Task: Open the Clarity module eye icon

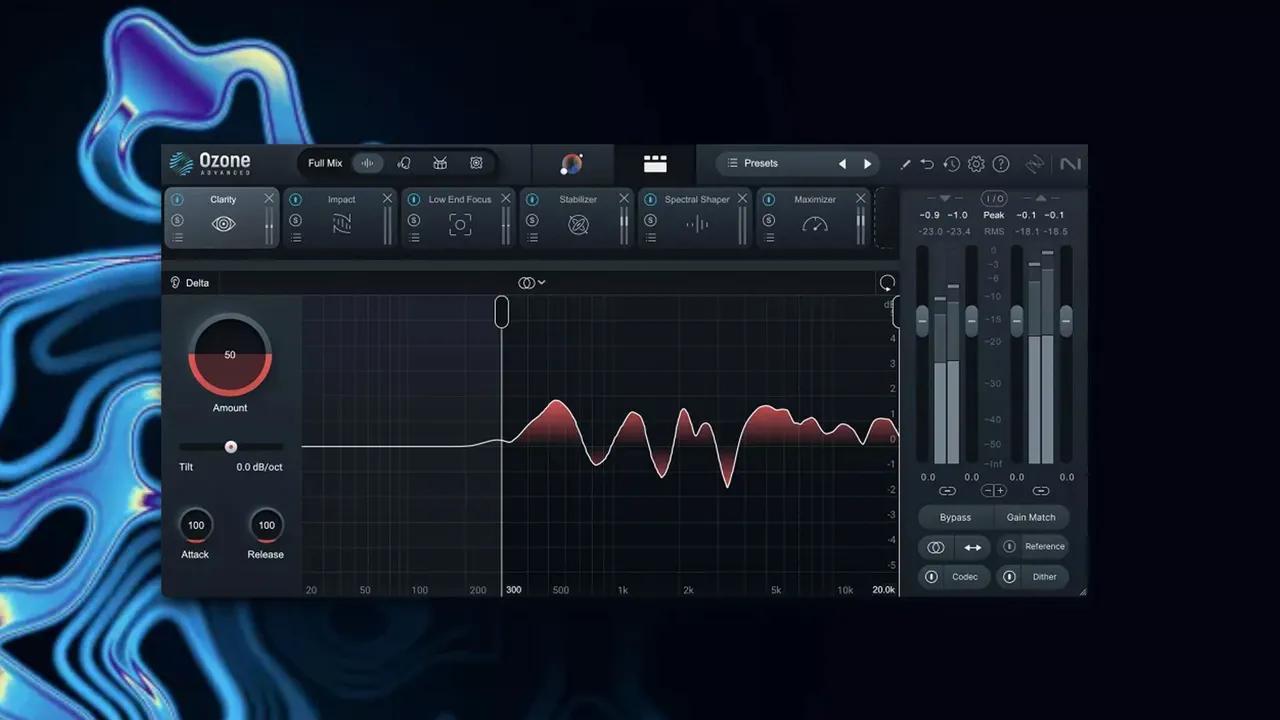Action: click(223, 224)
